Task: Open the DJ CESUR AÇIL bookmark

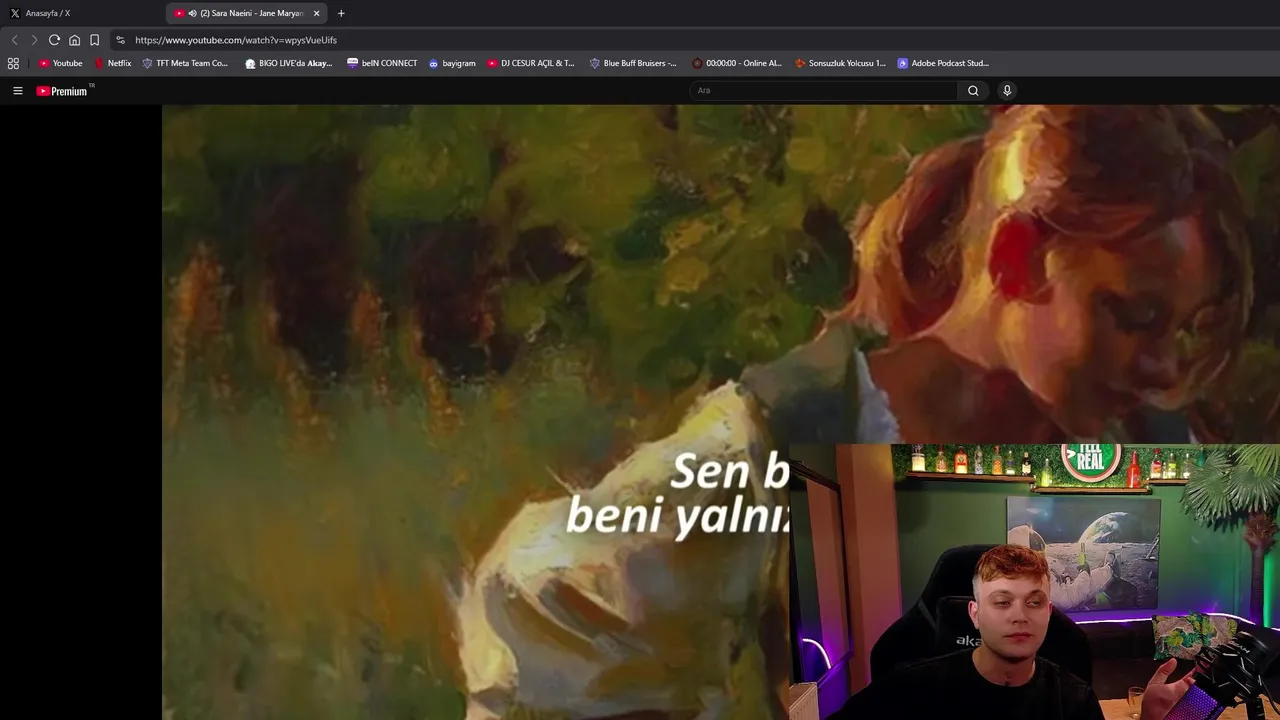Action: click(531, 63)
